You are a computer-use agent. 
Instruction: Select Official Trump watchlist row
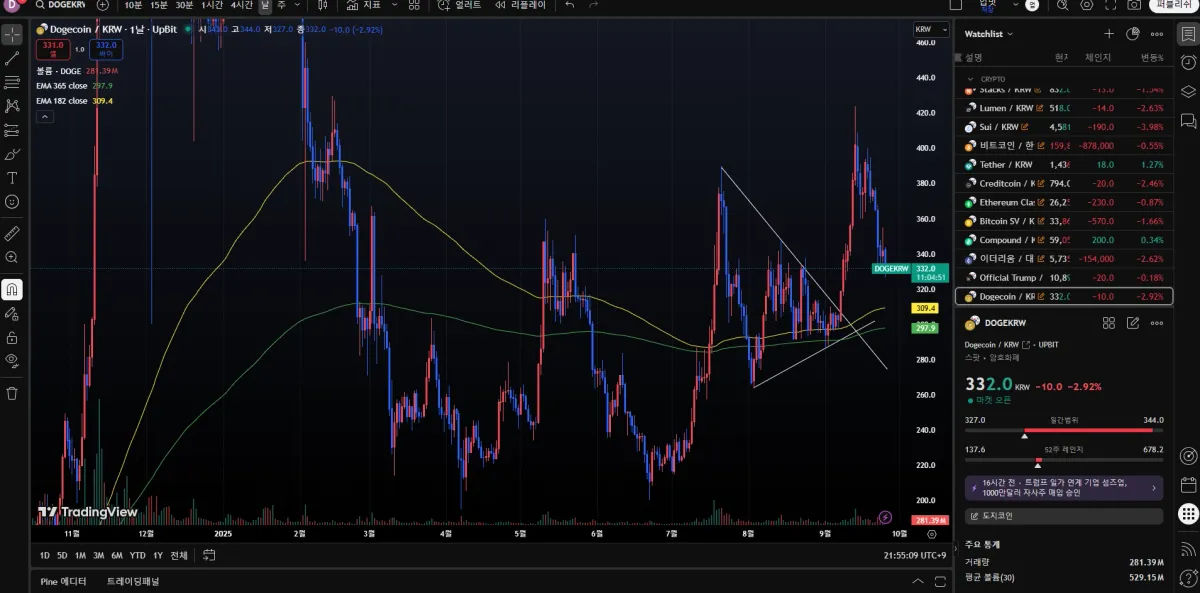(x=1064, y=277)
